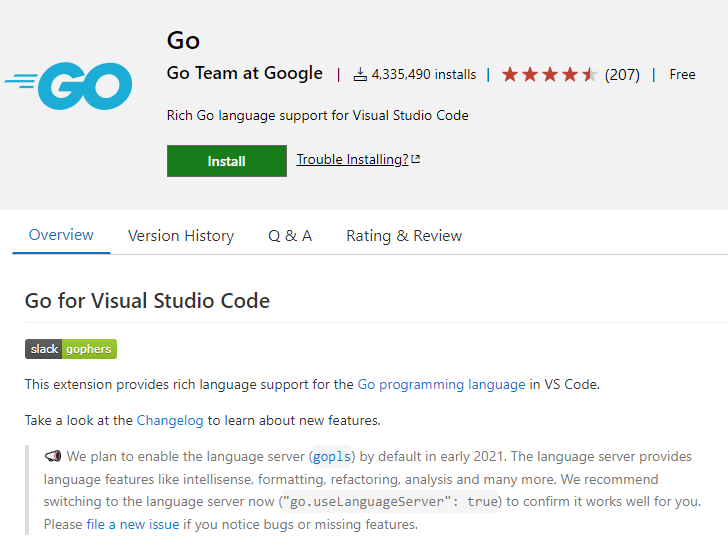Select the Rating & Review tab

(x=404, y=236)
